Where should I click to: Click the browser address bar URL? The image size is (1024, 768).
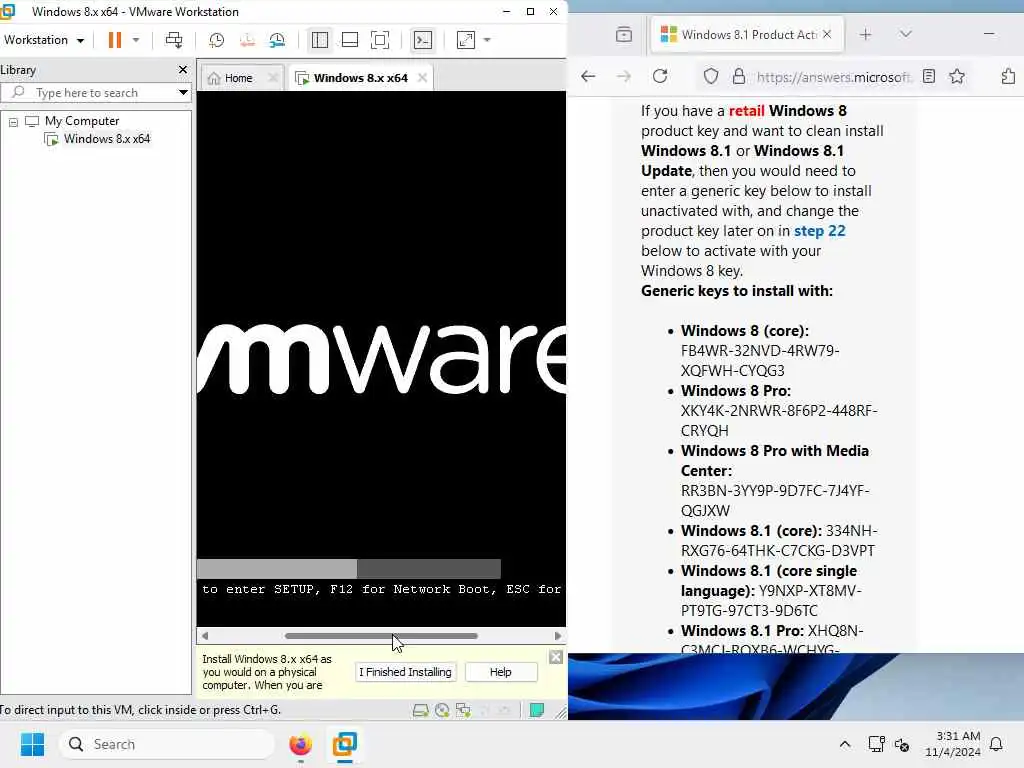pyautogui.click(x=833, y=77)
